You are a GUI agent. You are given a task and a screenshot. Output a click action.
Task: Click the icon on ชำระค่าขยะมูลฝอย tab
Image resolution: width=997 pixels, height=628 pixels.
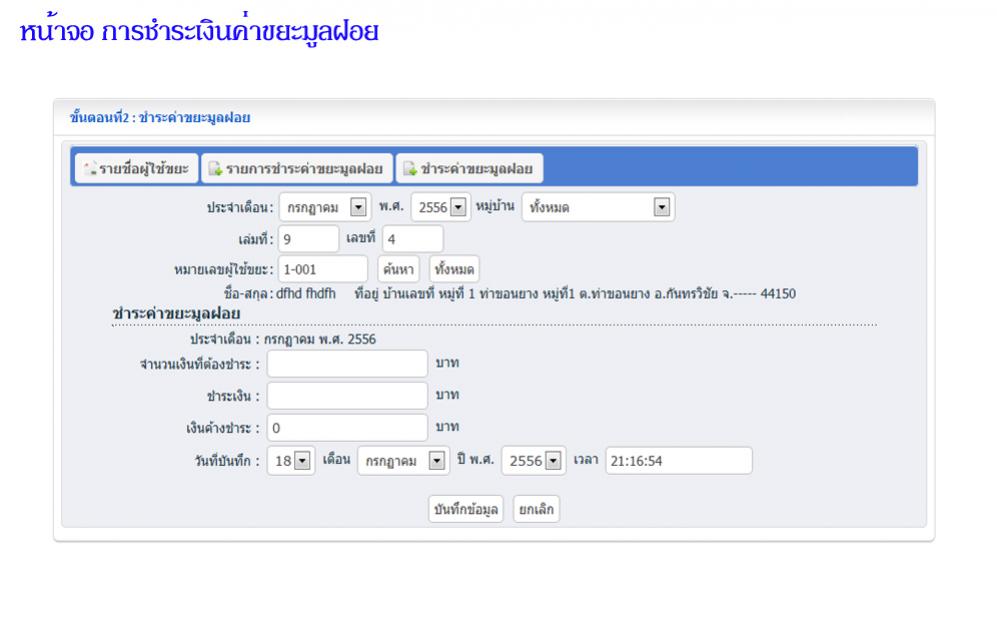tap(410, 168)
